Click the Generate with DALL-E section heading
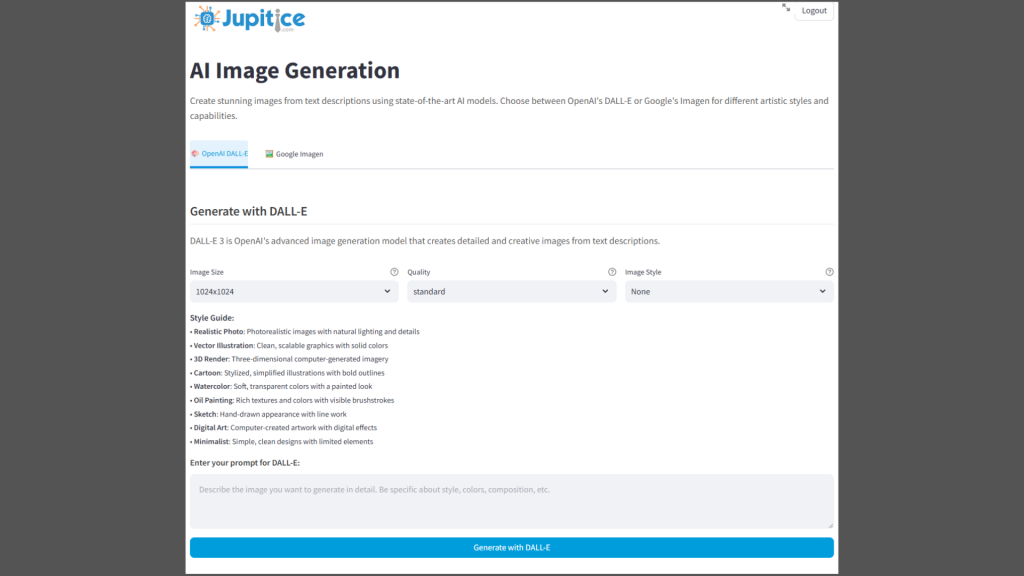The width and height of the screenshot is (1024, 576). (248, 211)
